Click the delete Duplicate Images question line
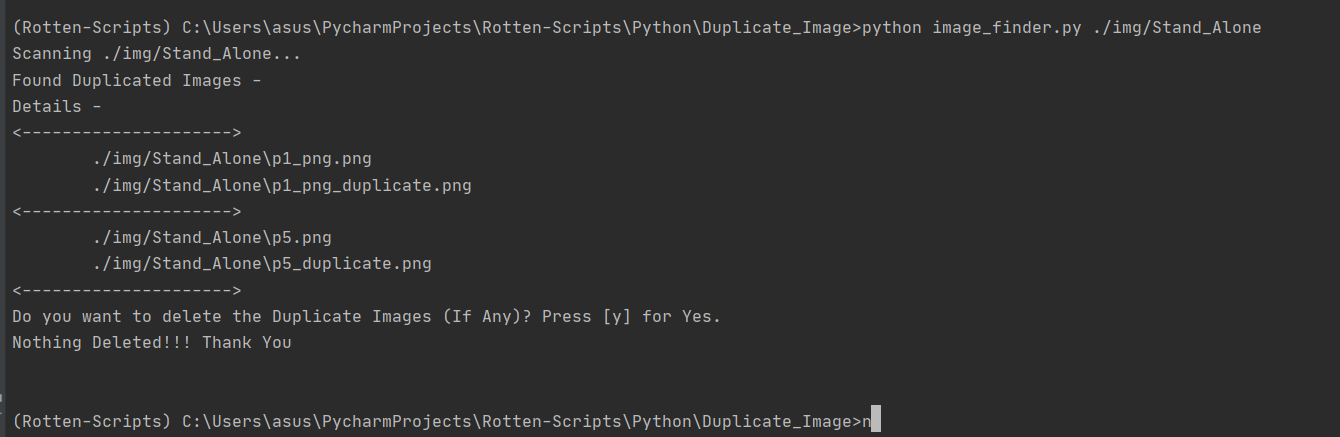The height and width of the screenshot is (437, 1340). tap(367, 316)
